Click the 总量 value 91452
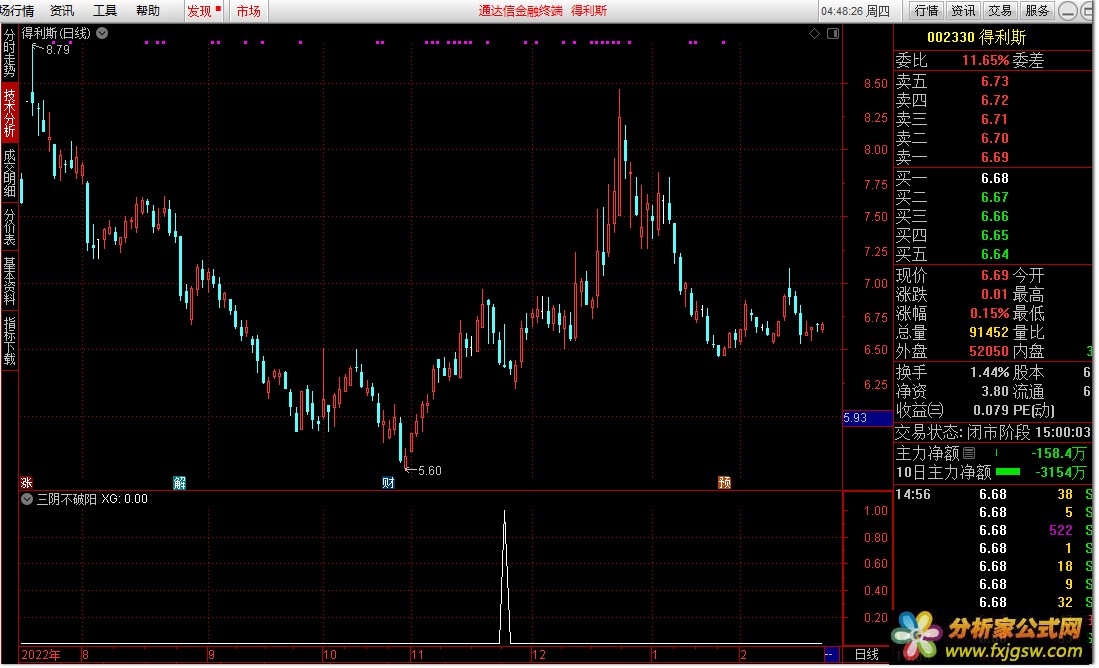 (988, 332)
